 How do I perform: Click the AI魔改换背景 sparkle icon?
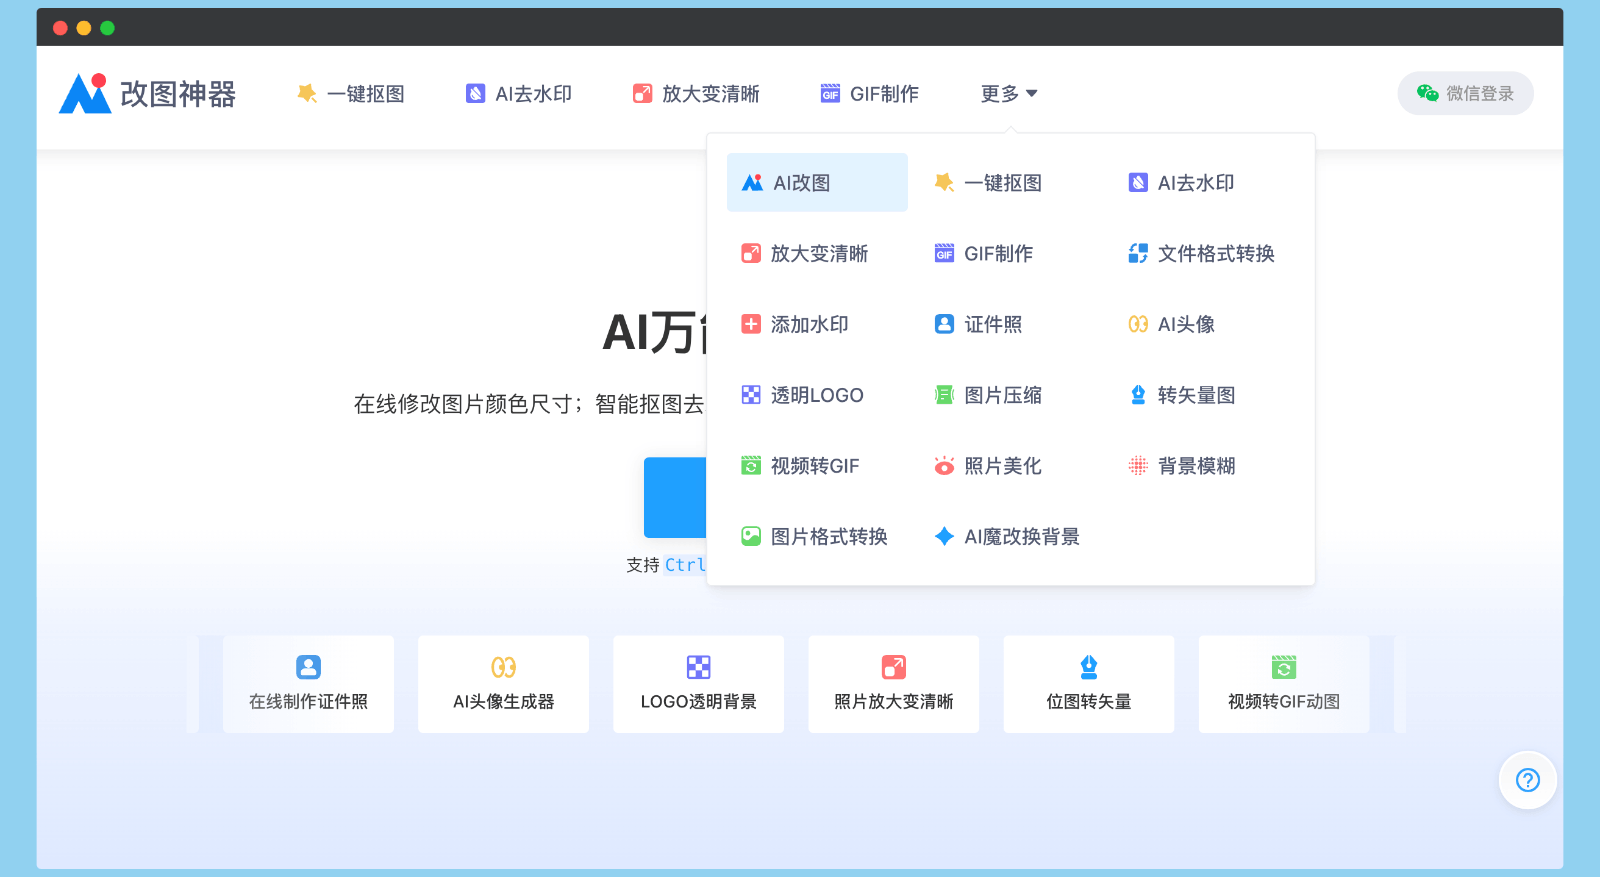[x=944, y=536]
